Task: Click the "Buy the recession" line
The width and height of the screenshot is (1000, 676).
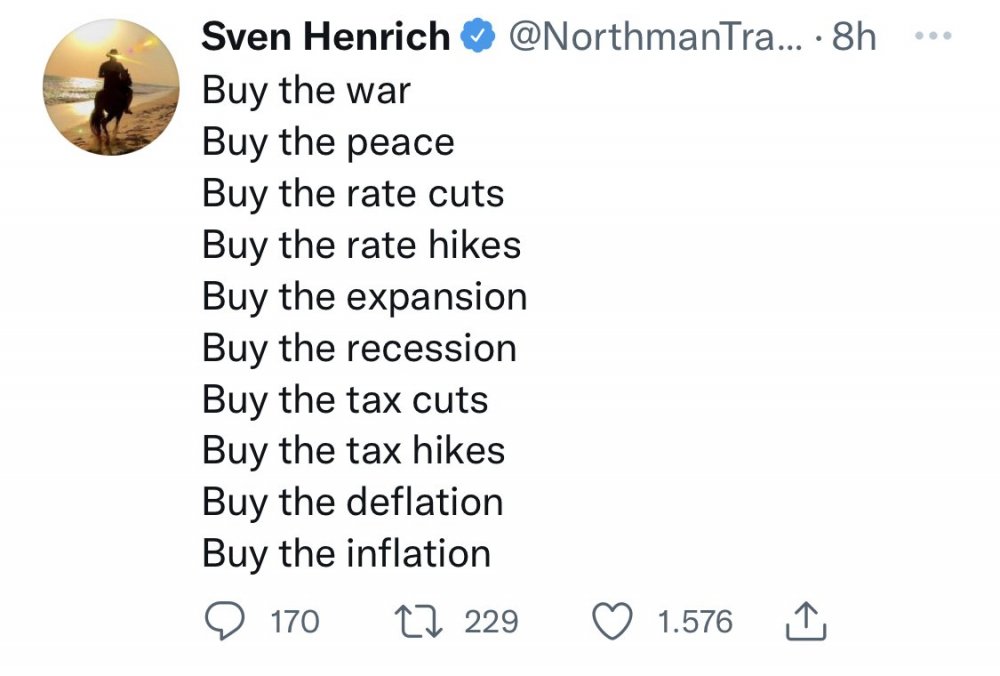Action: 359,348
